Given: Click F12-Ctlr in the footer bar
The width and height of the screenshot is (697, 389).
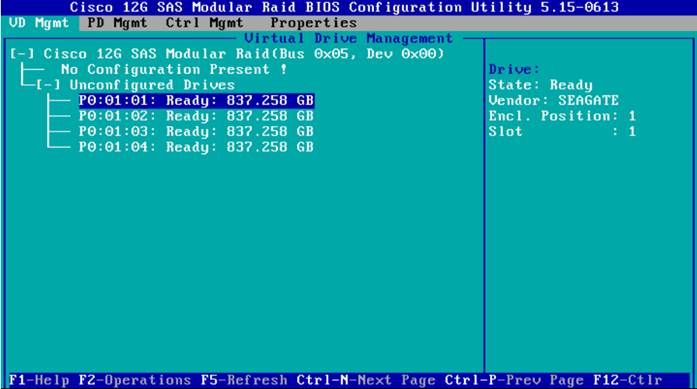Looking at the screenshot, I should (628, 381).
